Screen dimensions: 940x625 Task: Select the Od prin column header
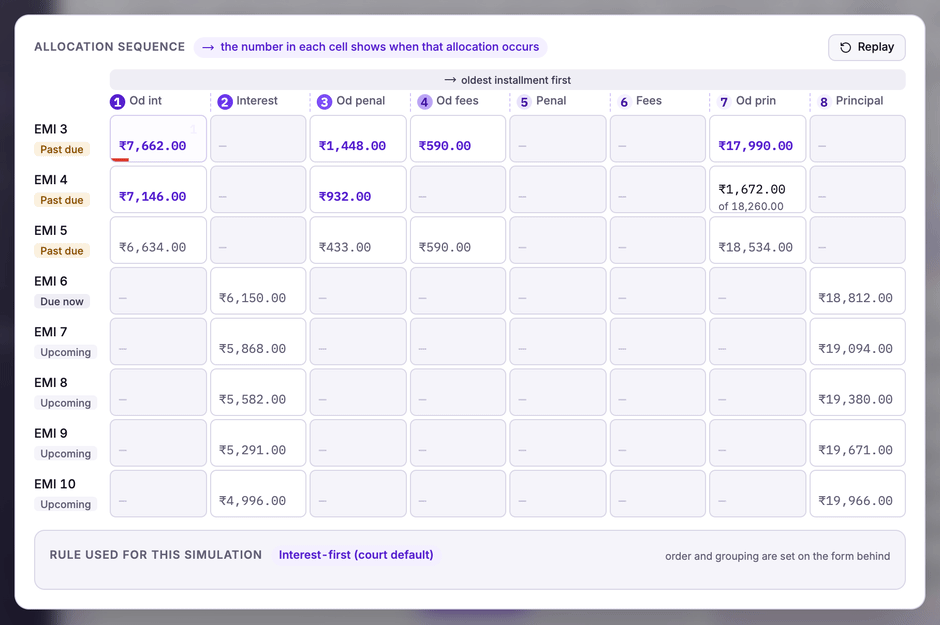756,101
